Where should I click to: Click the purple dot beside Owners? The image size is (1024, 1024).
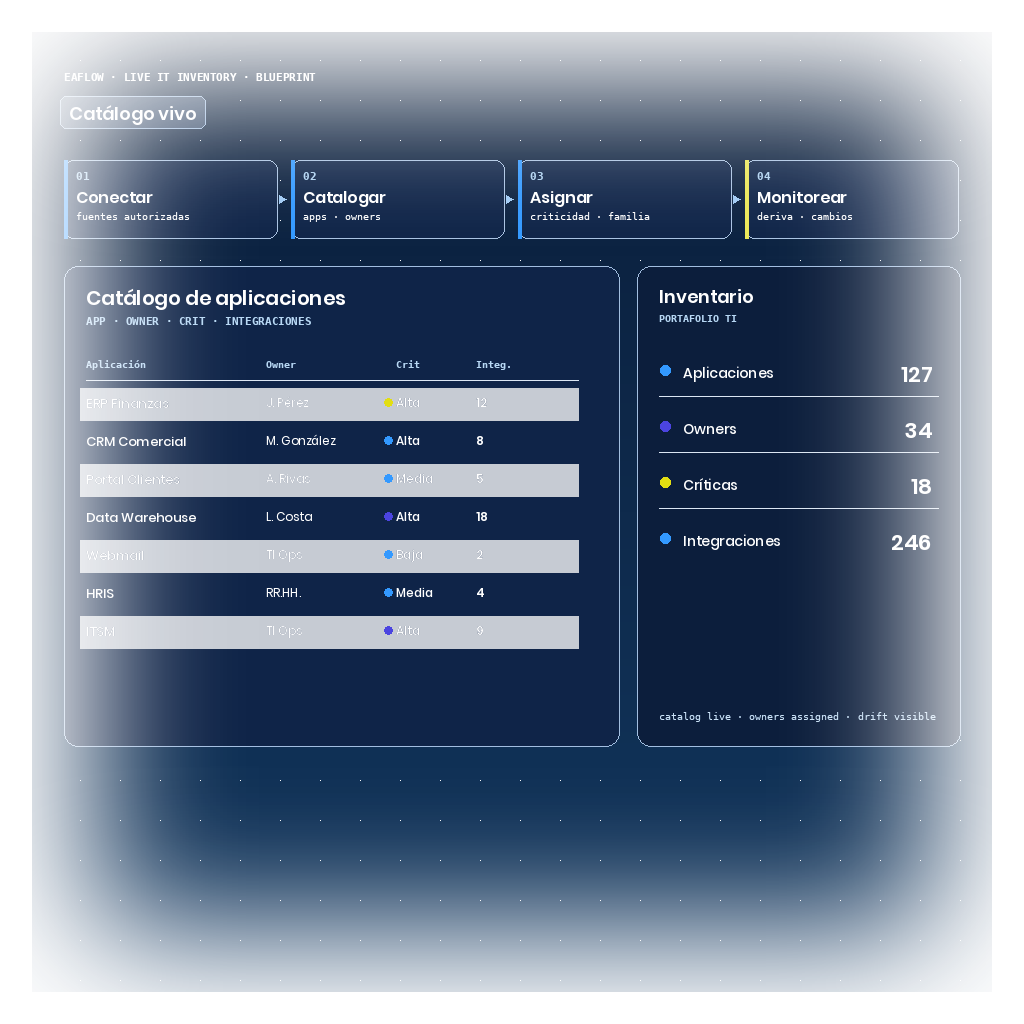point(665,427)
